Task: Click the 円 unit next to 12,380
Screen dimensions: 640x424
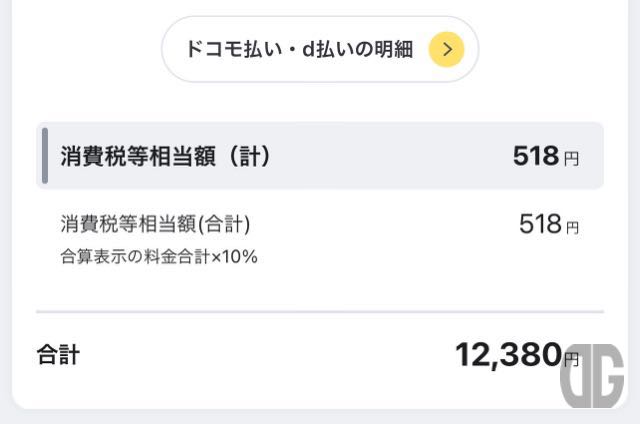Action: coord(571,359)
